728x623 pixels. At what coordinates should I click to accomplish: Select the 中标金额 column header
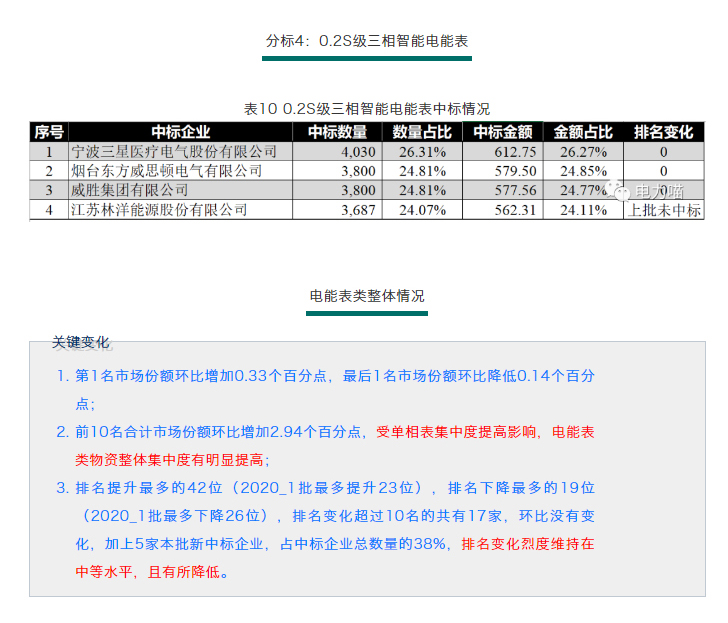[502, 132]
